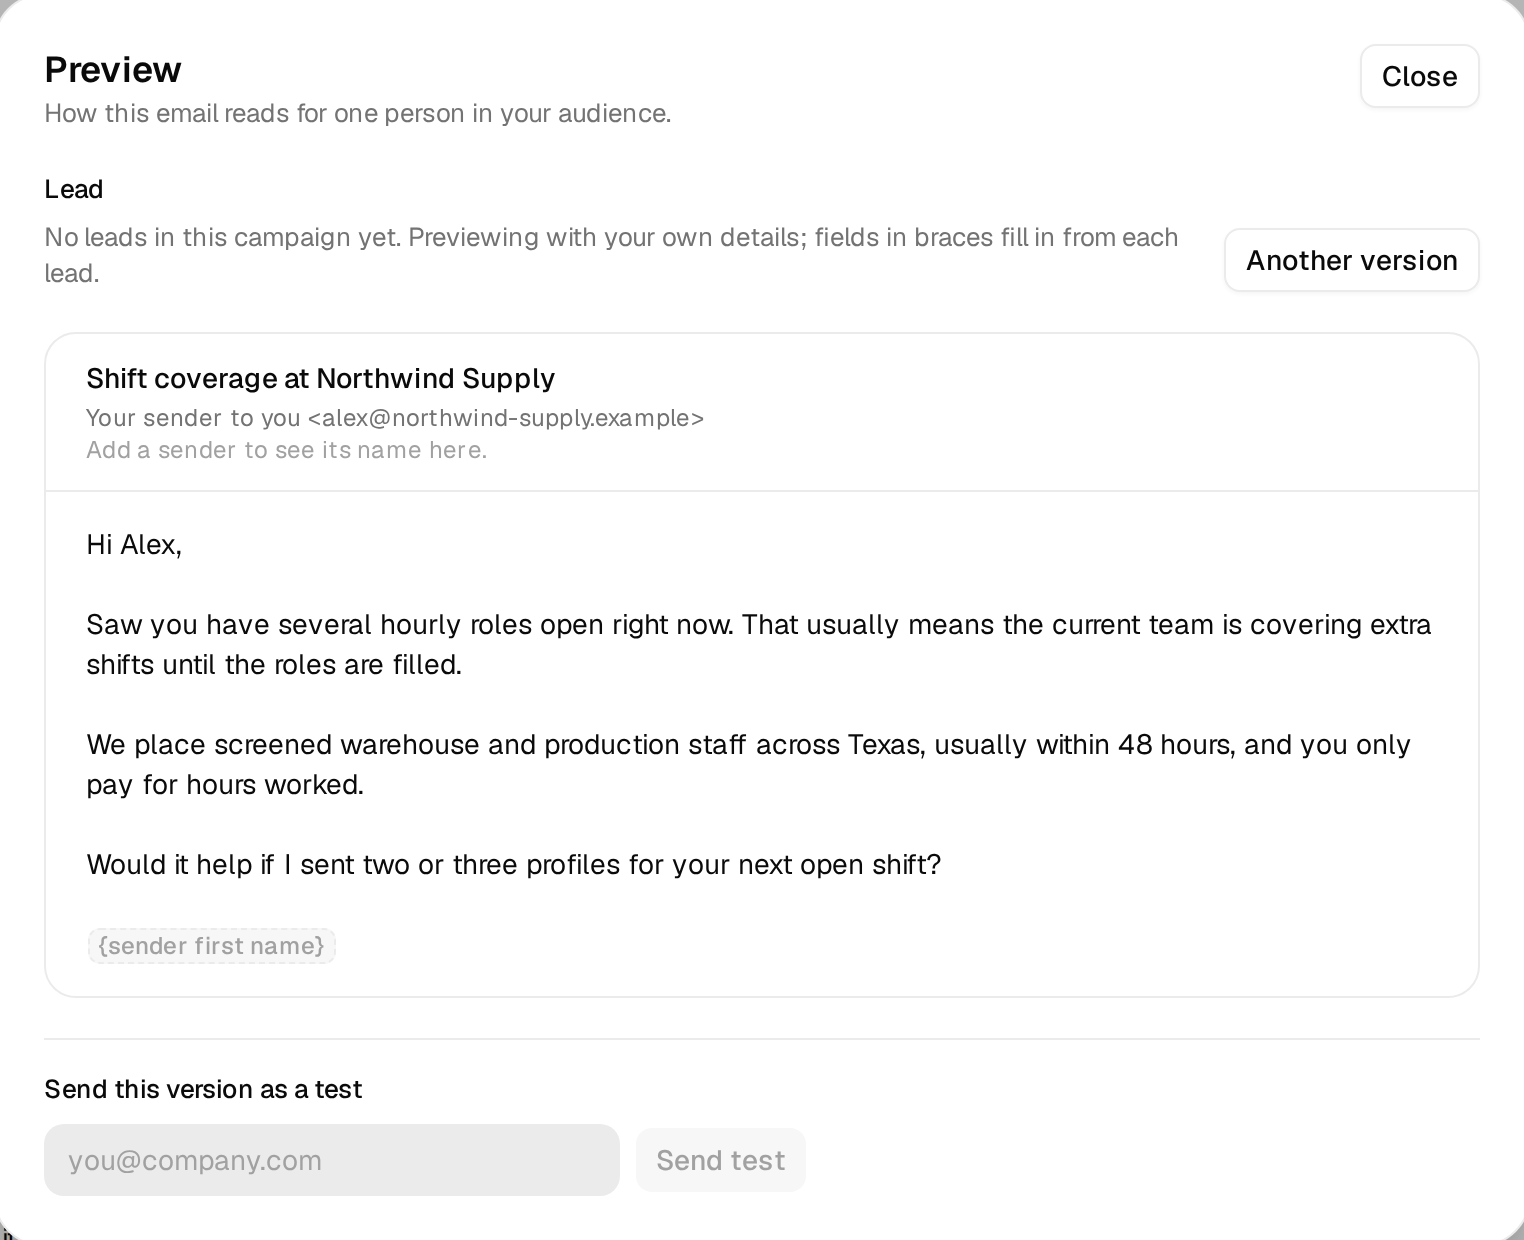Click the paragraph starting "We place screened warehouse"
The height and width of the screenshot is (1240, 1524).
tap(749, 765)
